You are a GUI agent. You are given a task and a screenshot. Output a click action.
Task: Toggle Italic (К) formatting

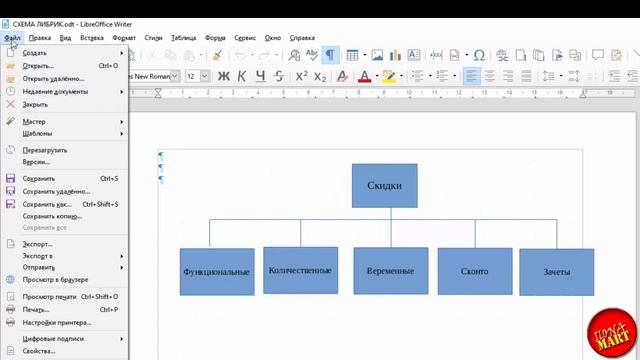click(242, 76)
